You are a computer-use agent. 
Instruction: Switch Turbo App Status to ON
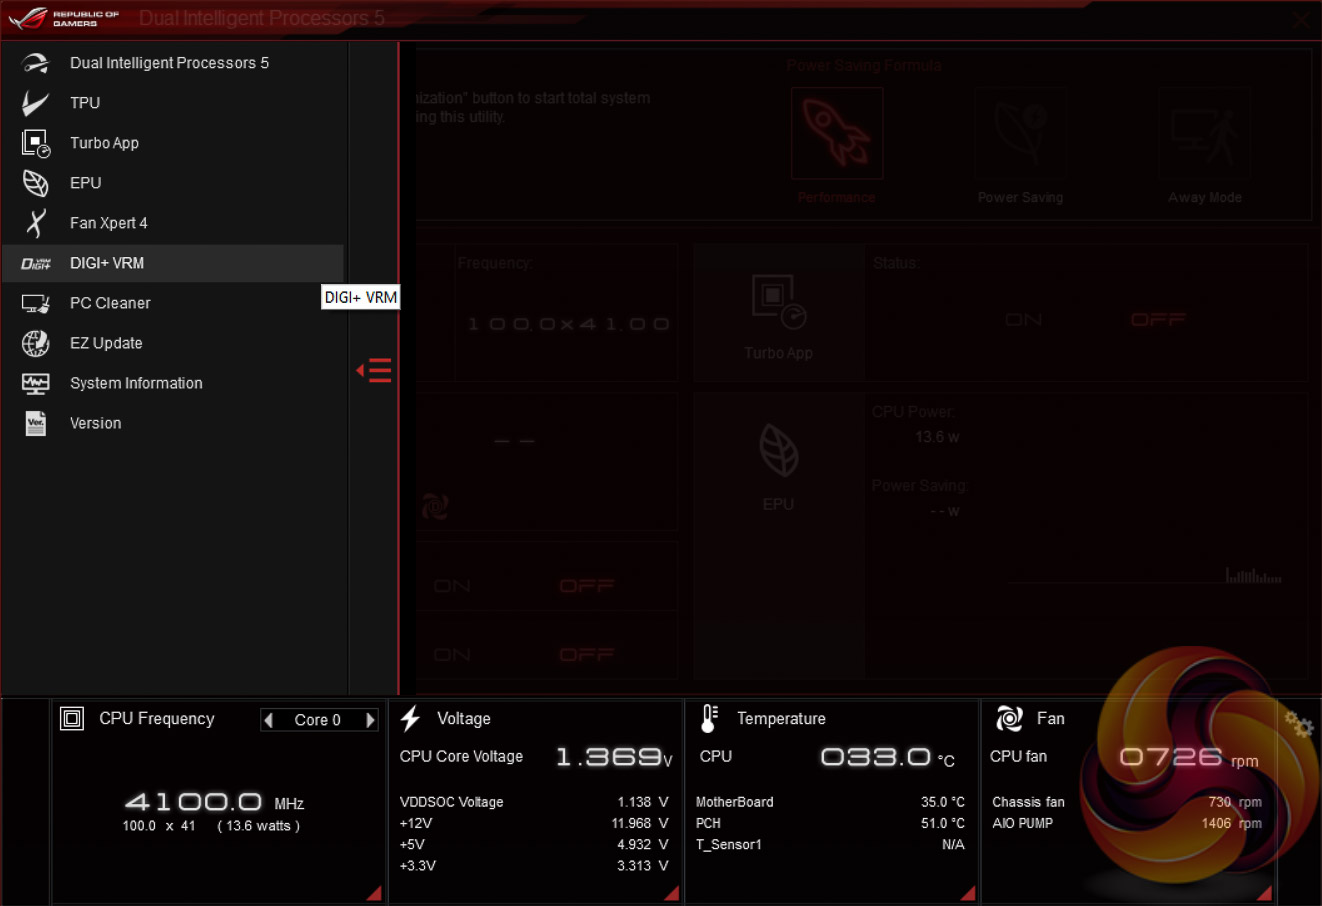click(x=1024, y=320)
